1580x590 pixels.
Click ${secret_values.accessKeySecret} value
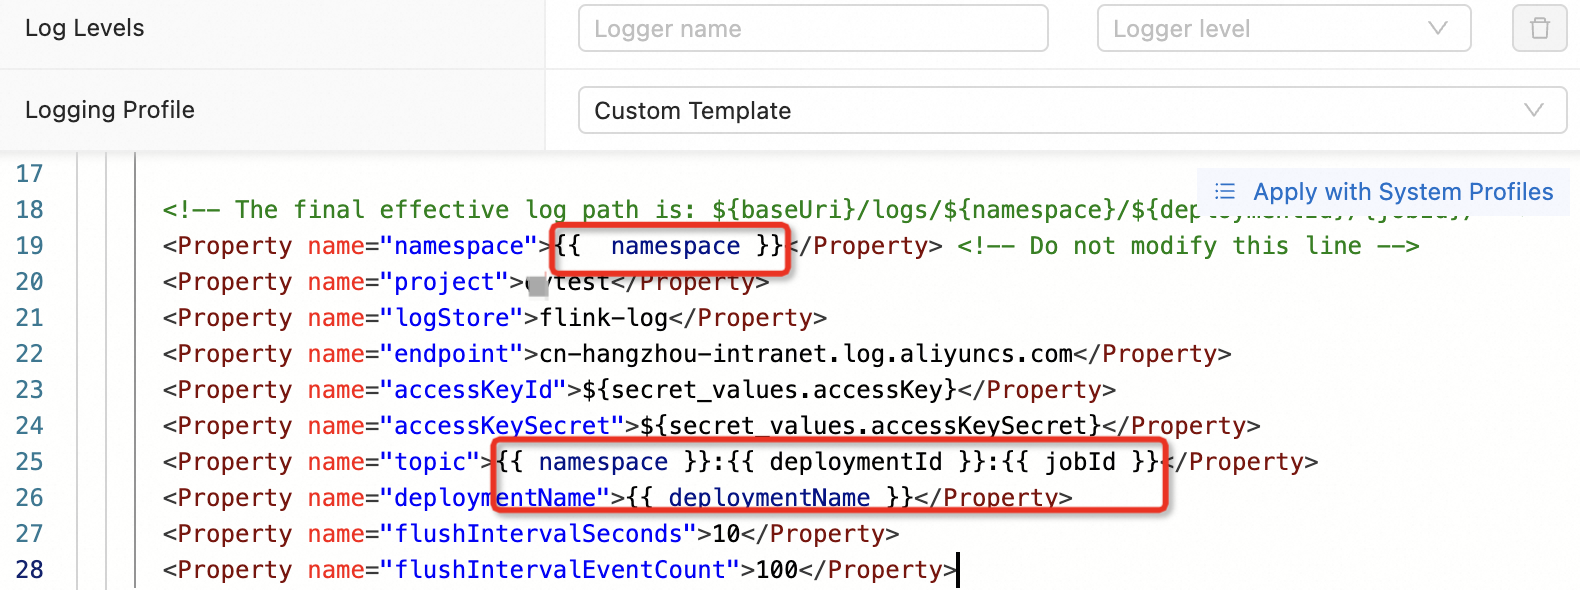click(871, 426)
